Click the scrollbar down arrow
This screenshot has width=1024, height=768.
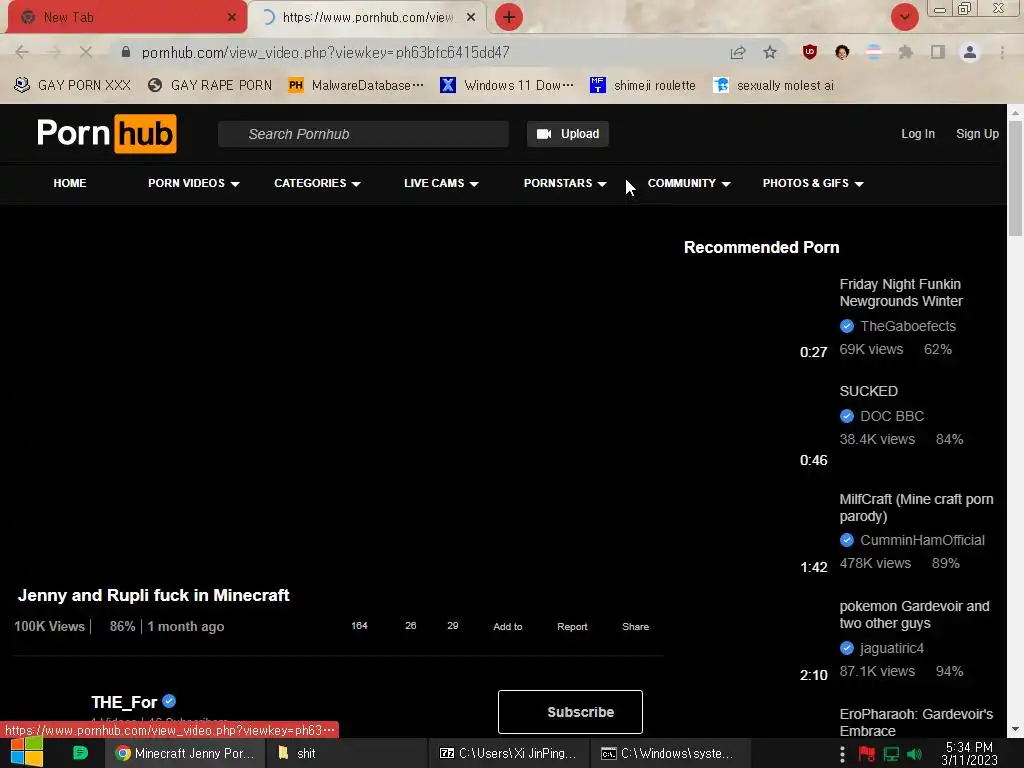coord(1015,729)
